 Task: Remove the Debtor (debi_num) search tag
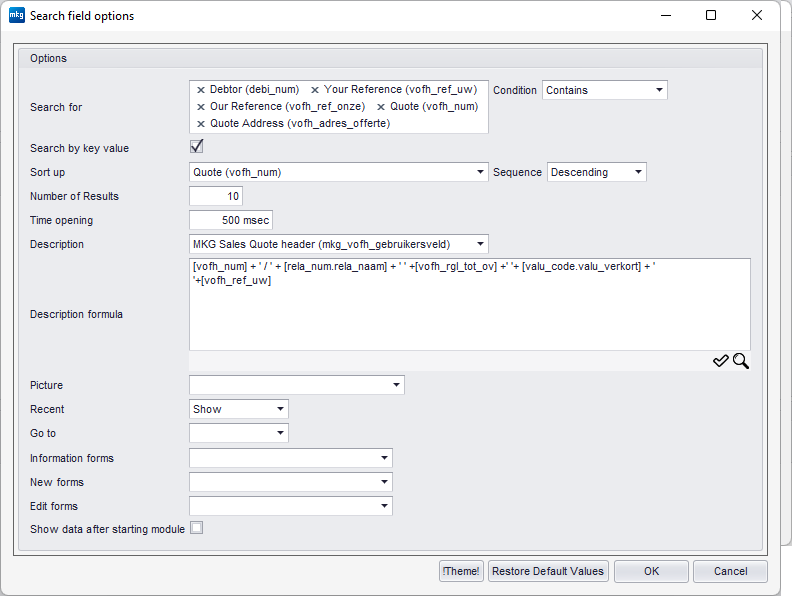click(x=201, y=90)
